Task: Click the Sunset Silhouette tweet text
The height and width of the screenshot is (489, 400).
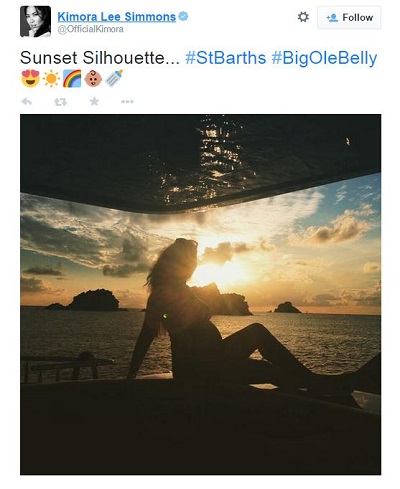Action: [x=100, y=58]
